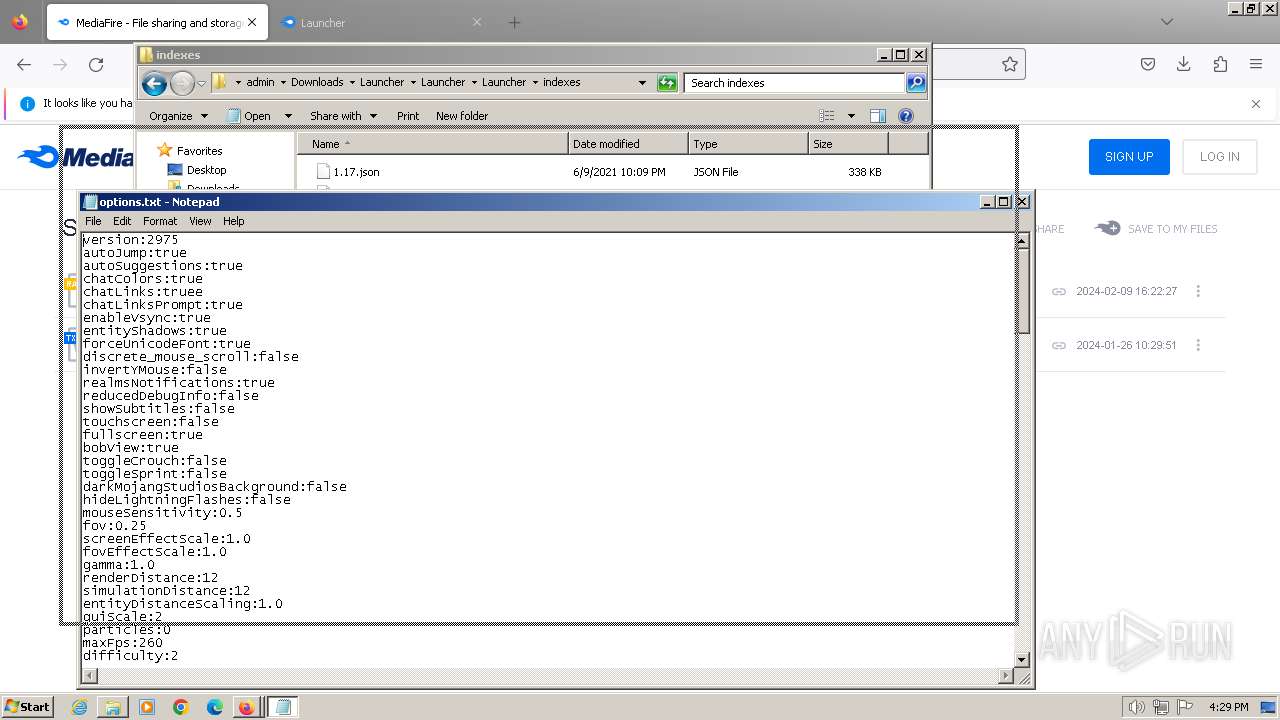Bookmark this page with star icon
Image resolution: width=1280 pixels, height=720 pixels.
point(1010,64)
